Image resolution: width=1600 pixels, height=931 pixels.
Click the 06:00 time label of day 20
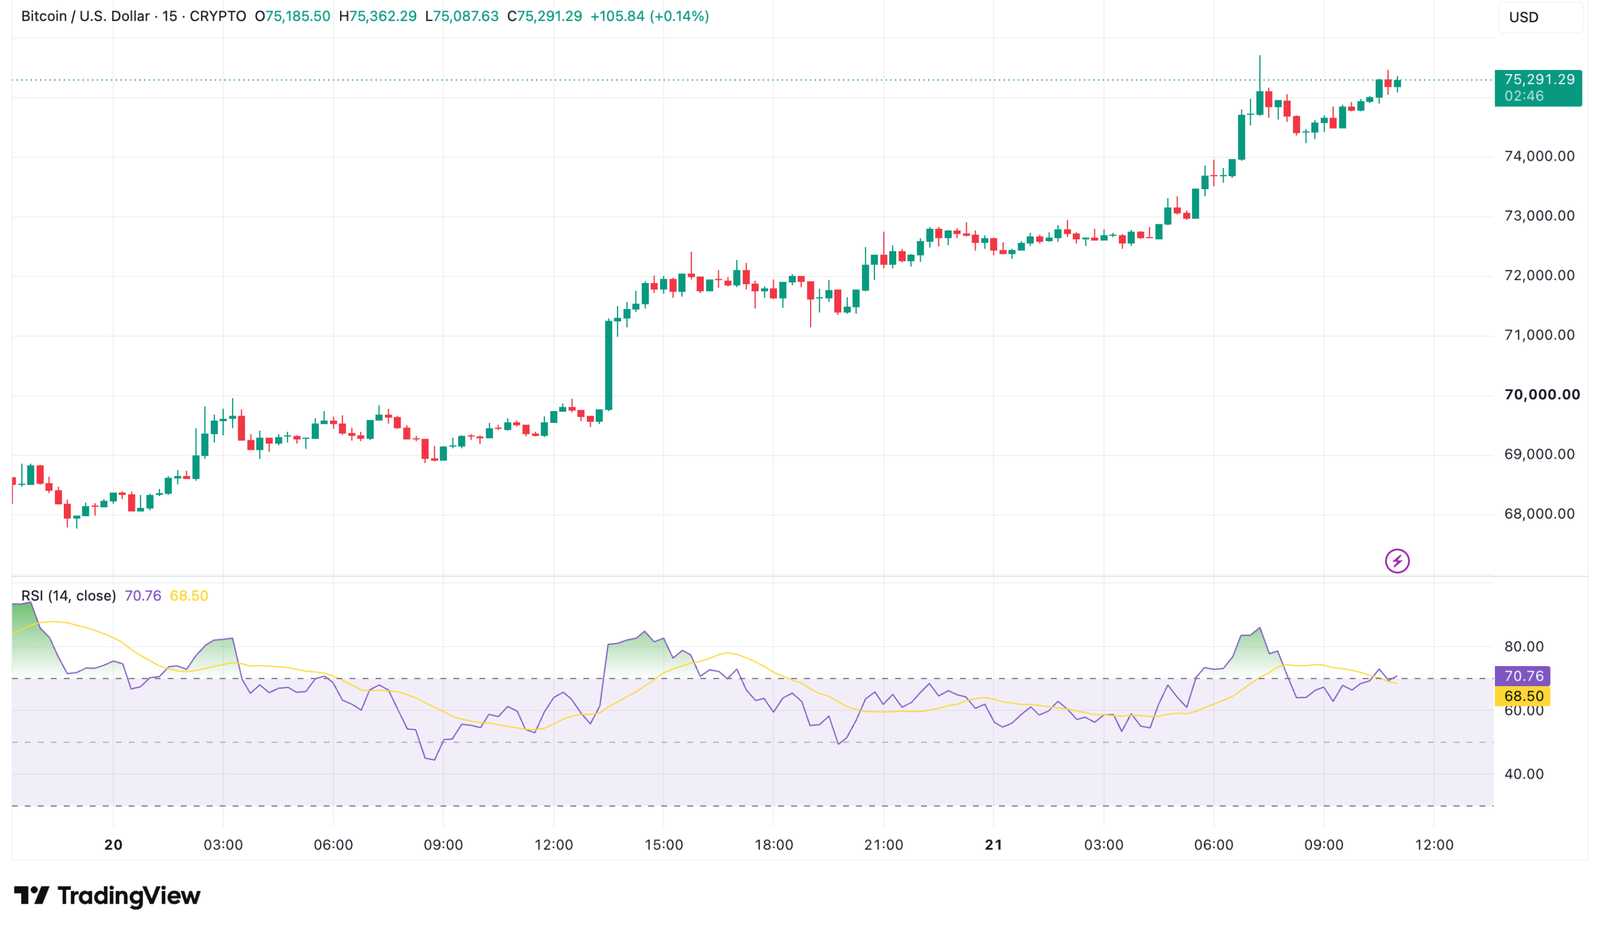click(333, 845)
